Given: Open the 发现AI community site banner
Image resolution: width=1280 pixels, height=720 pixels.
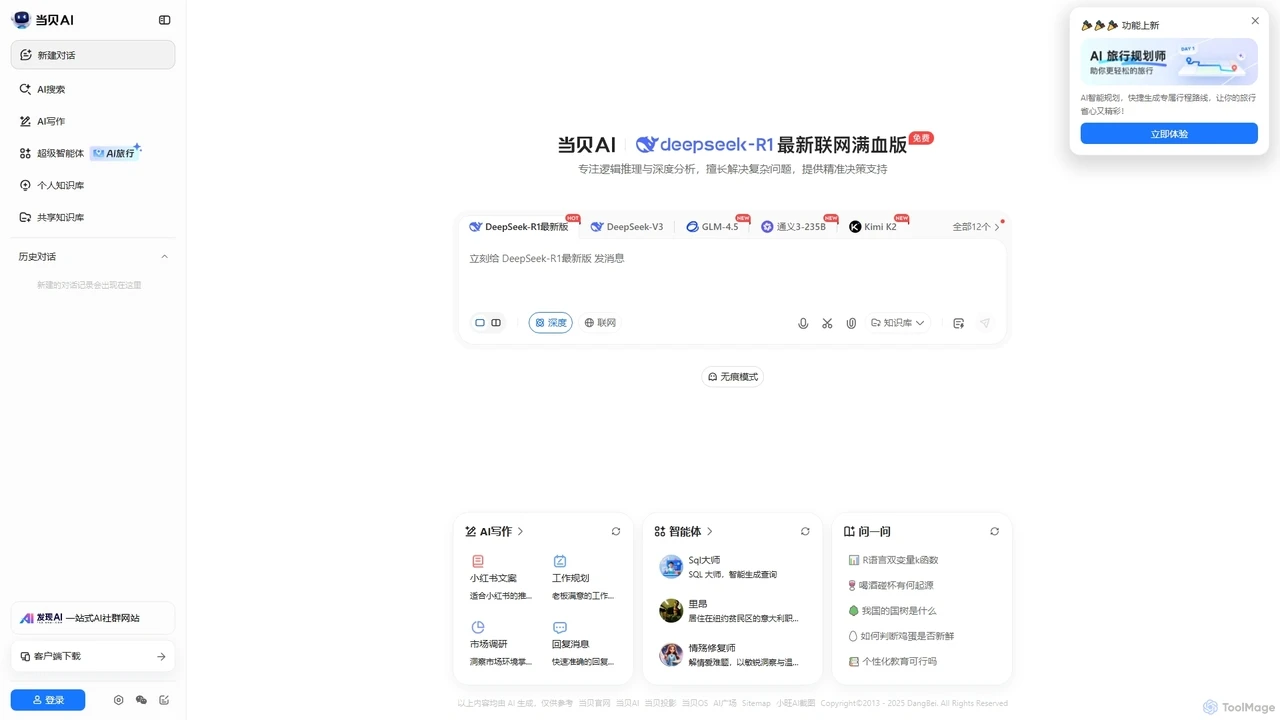Looking at the screenshot, I should pyautogui.click(x=93, y=618).
